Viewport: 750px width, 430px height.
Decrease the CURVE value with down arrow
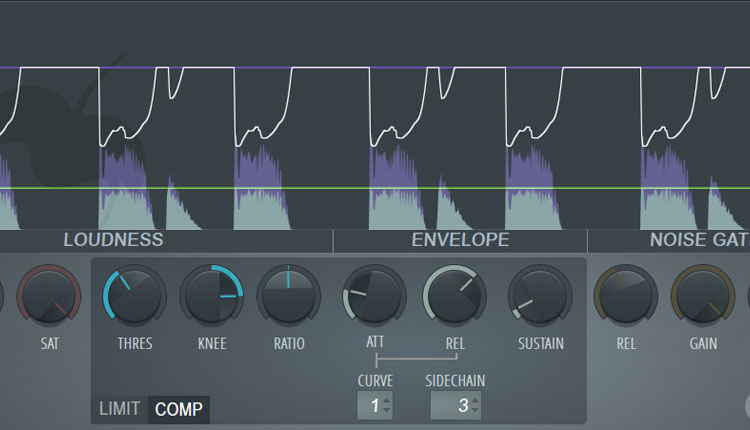[386, 410]
